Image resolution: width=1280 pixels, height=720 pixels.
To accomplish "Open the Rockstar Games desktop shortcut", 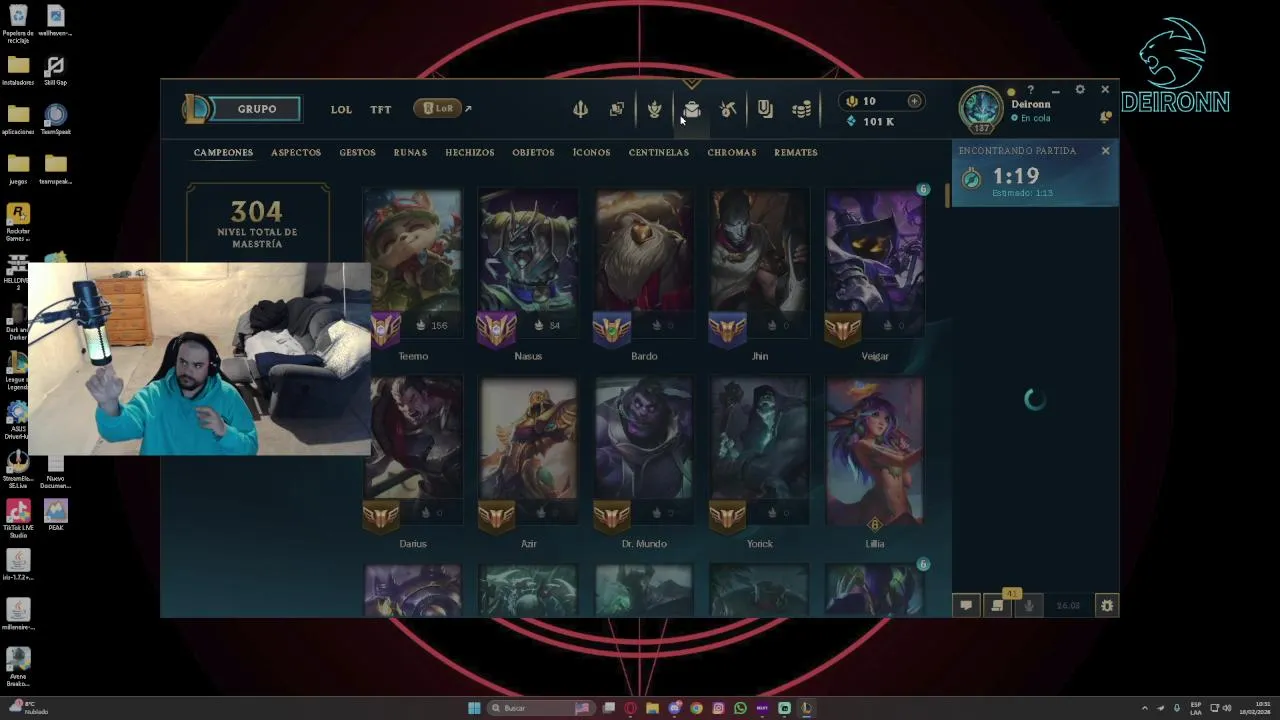I will (x=18, y=221).
